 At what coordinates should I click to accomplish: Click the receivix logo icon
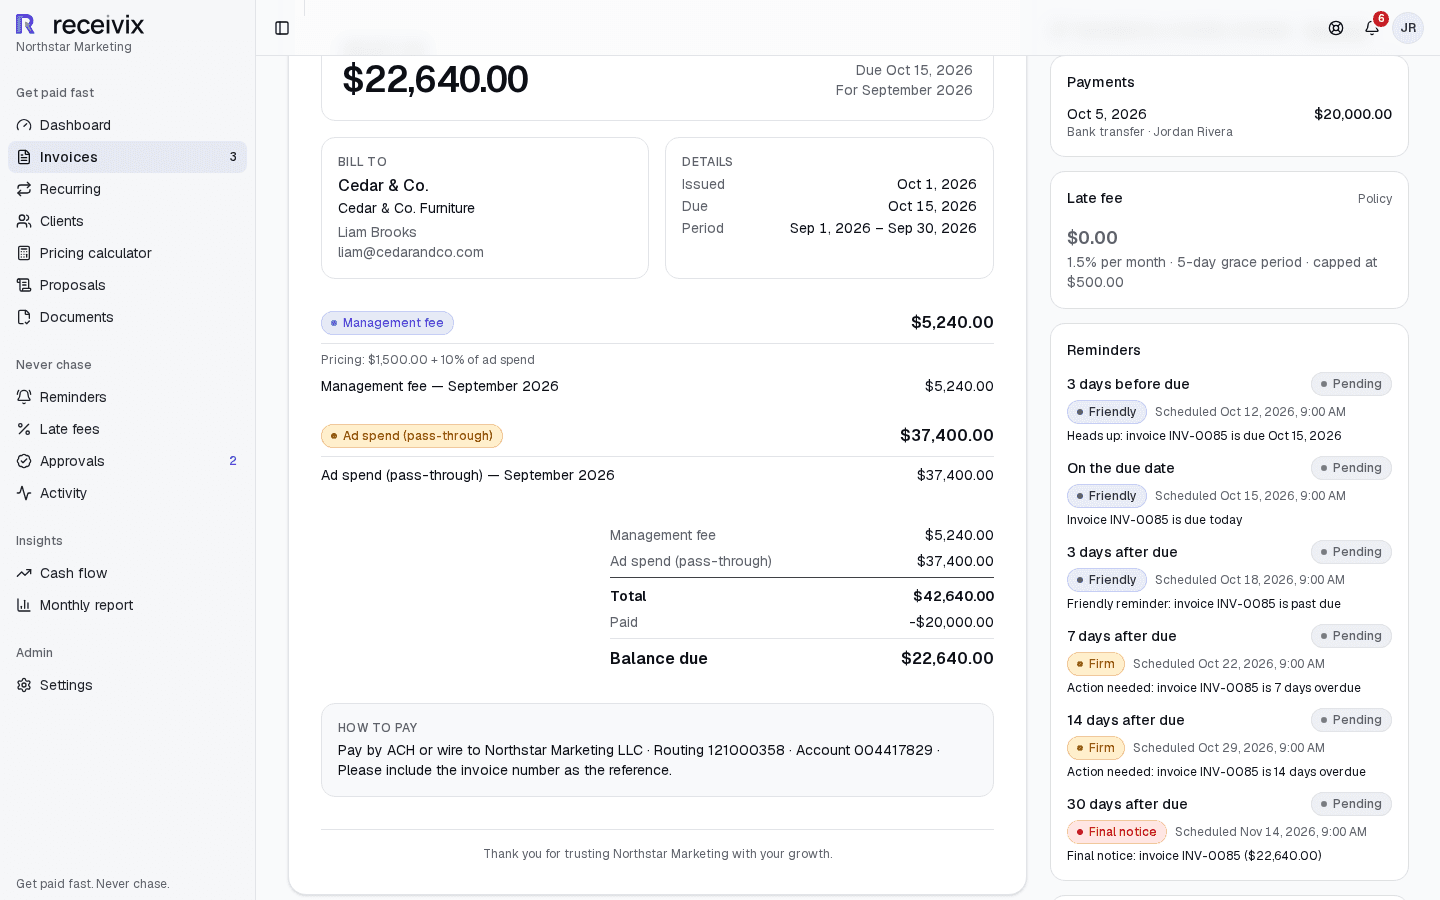26,24
